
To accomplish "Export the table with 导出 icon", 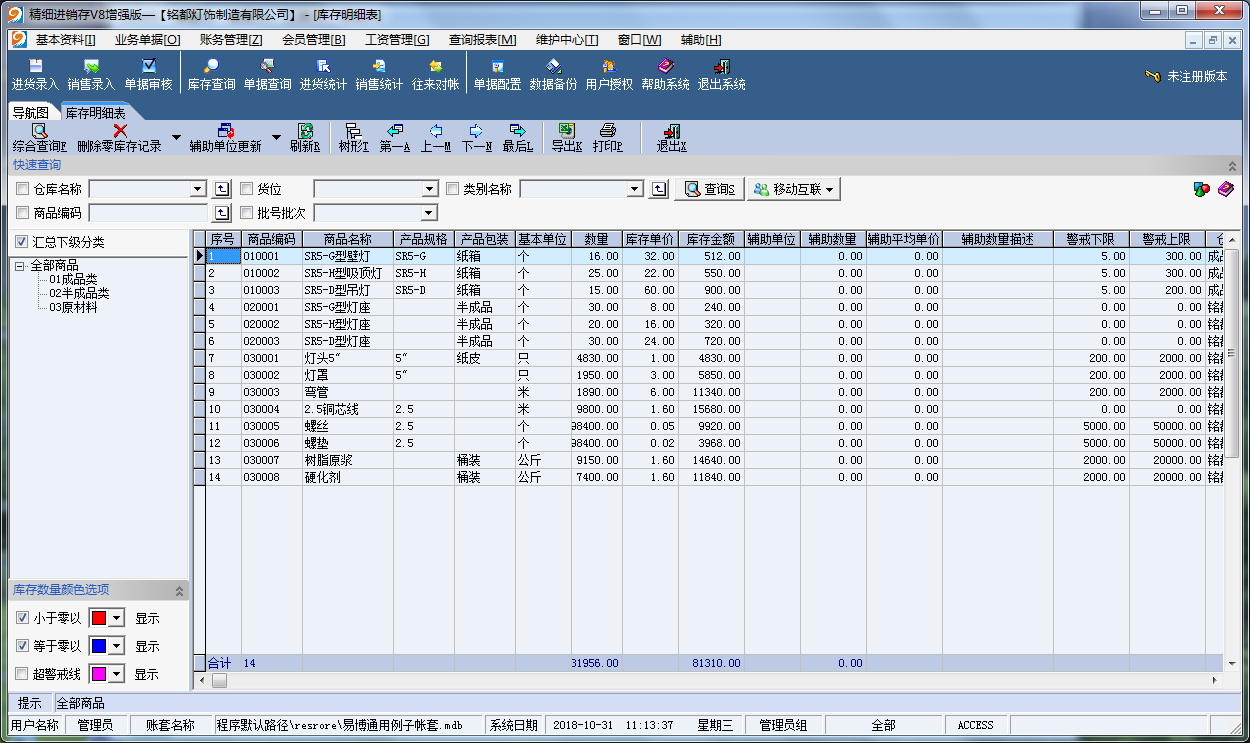I will click(x=566, y=138).
